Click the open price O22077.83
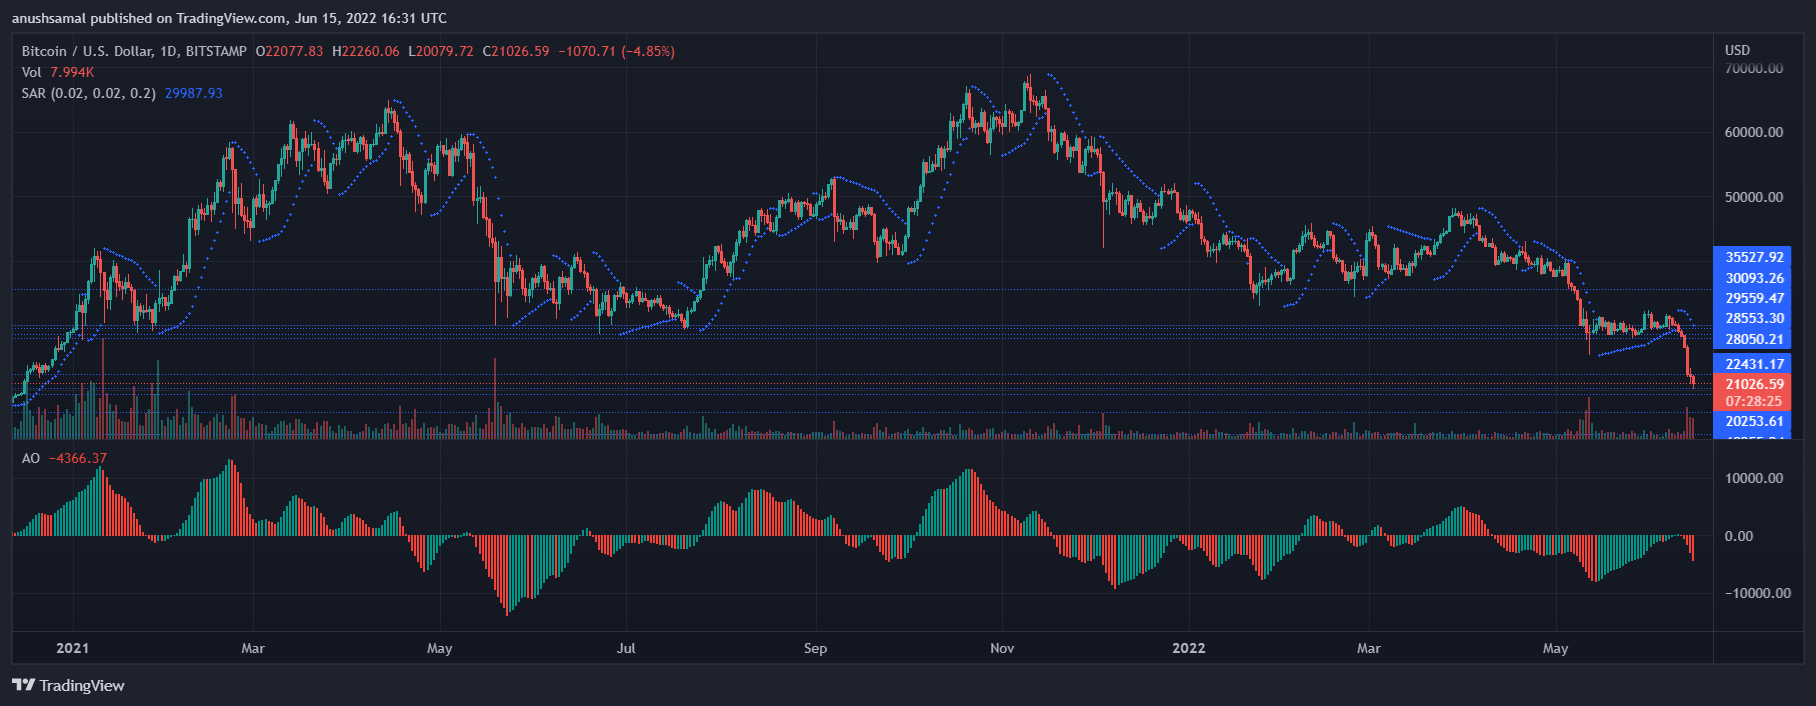This screenshot has width=1816, height=706. [289, 51]
